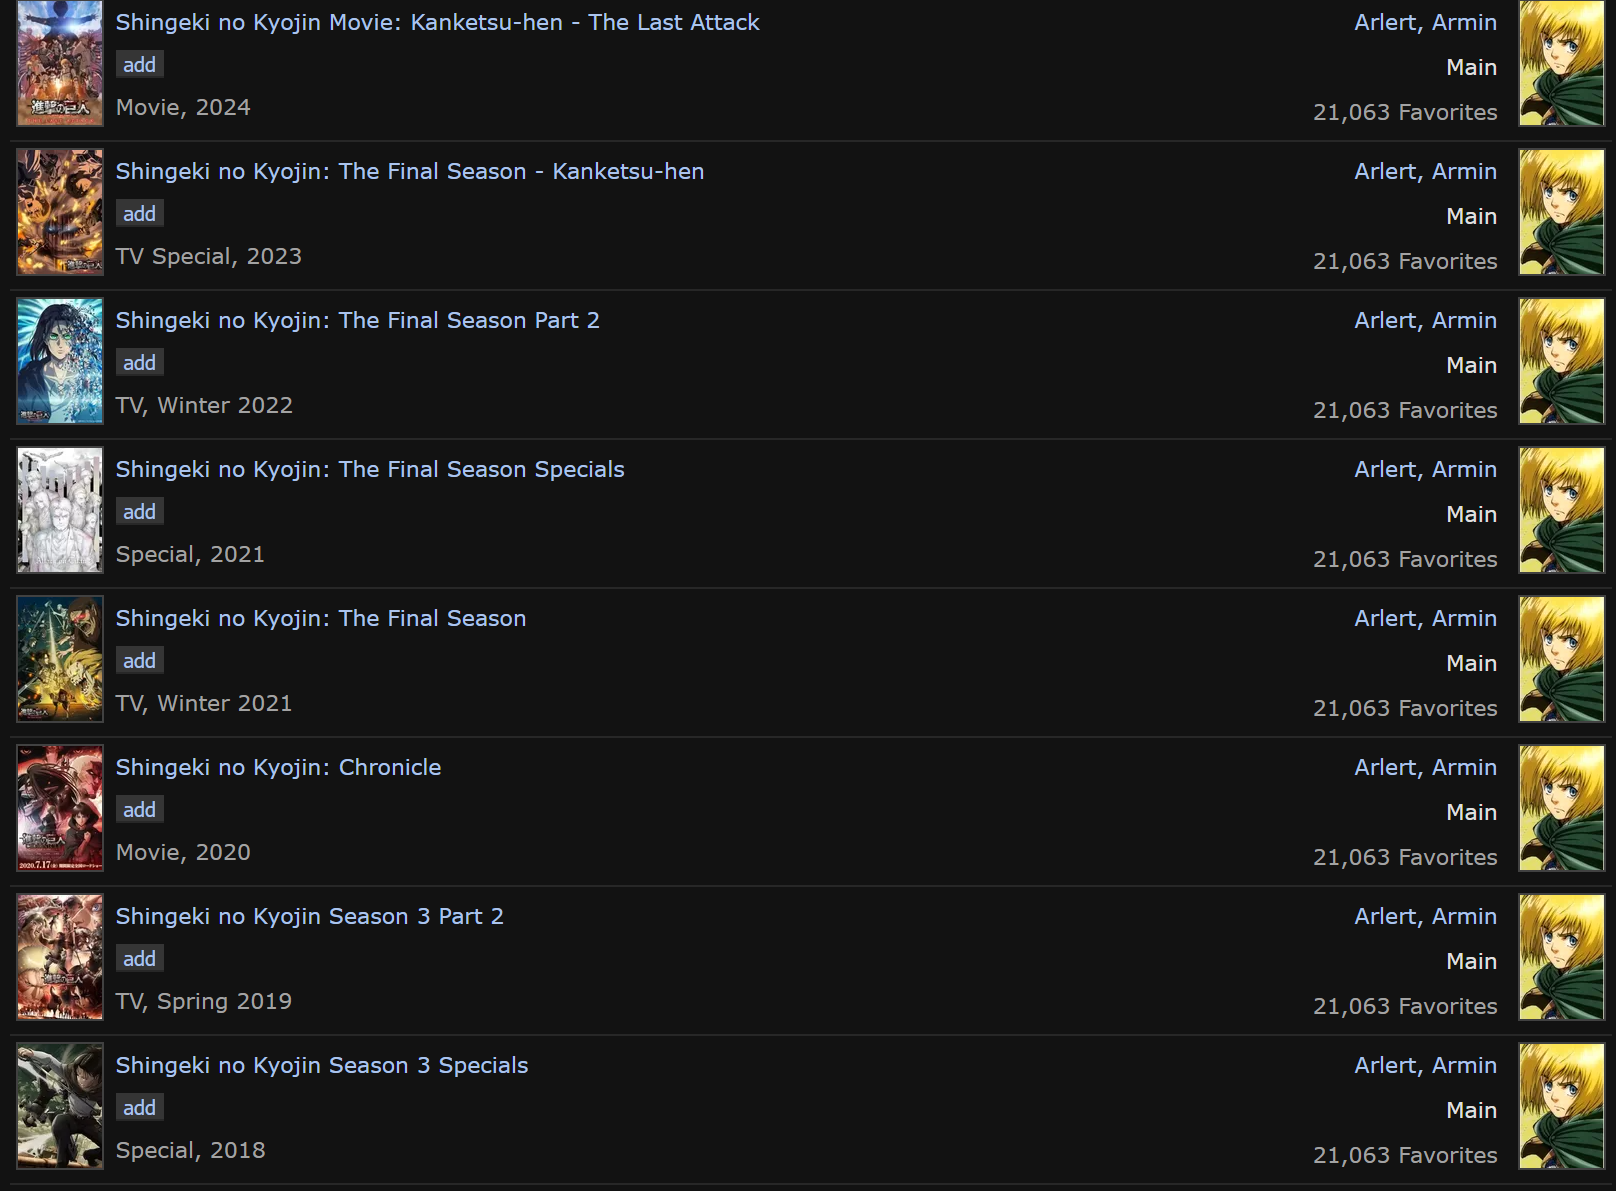Open Shingeki no Kyojin: The Final Season Specials

click(x=369, y=469)
